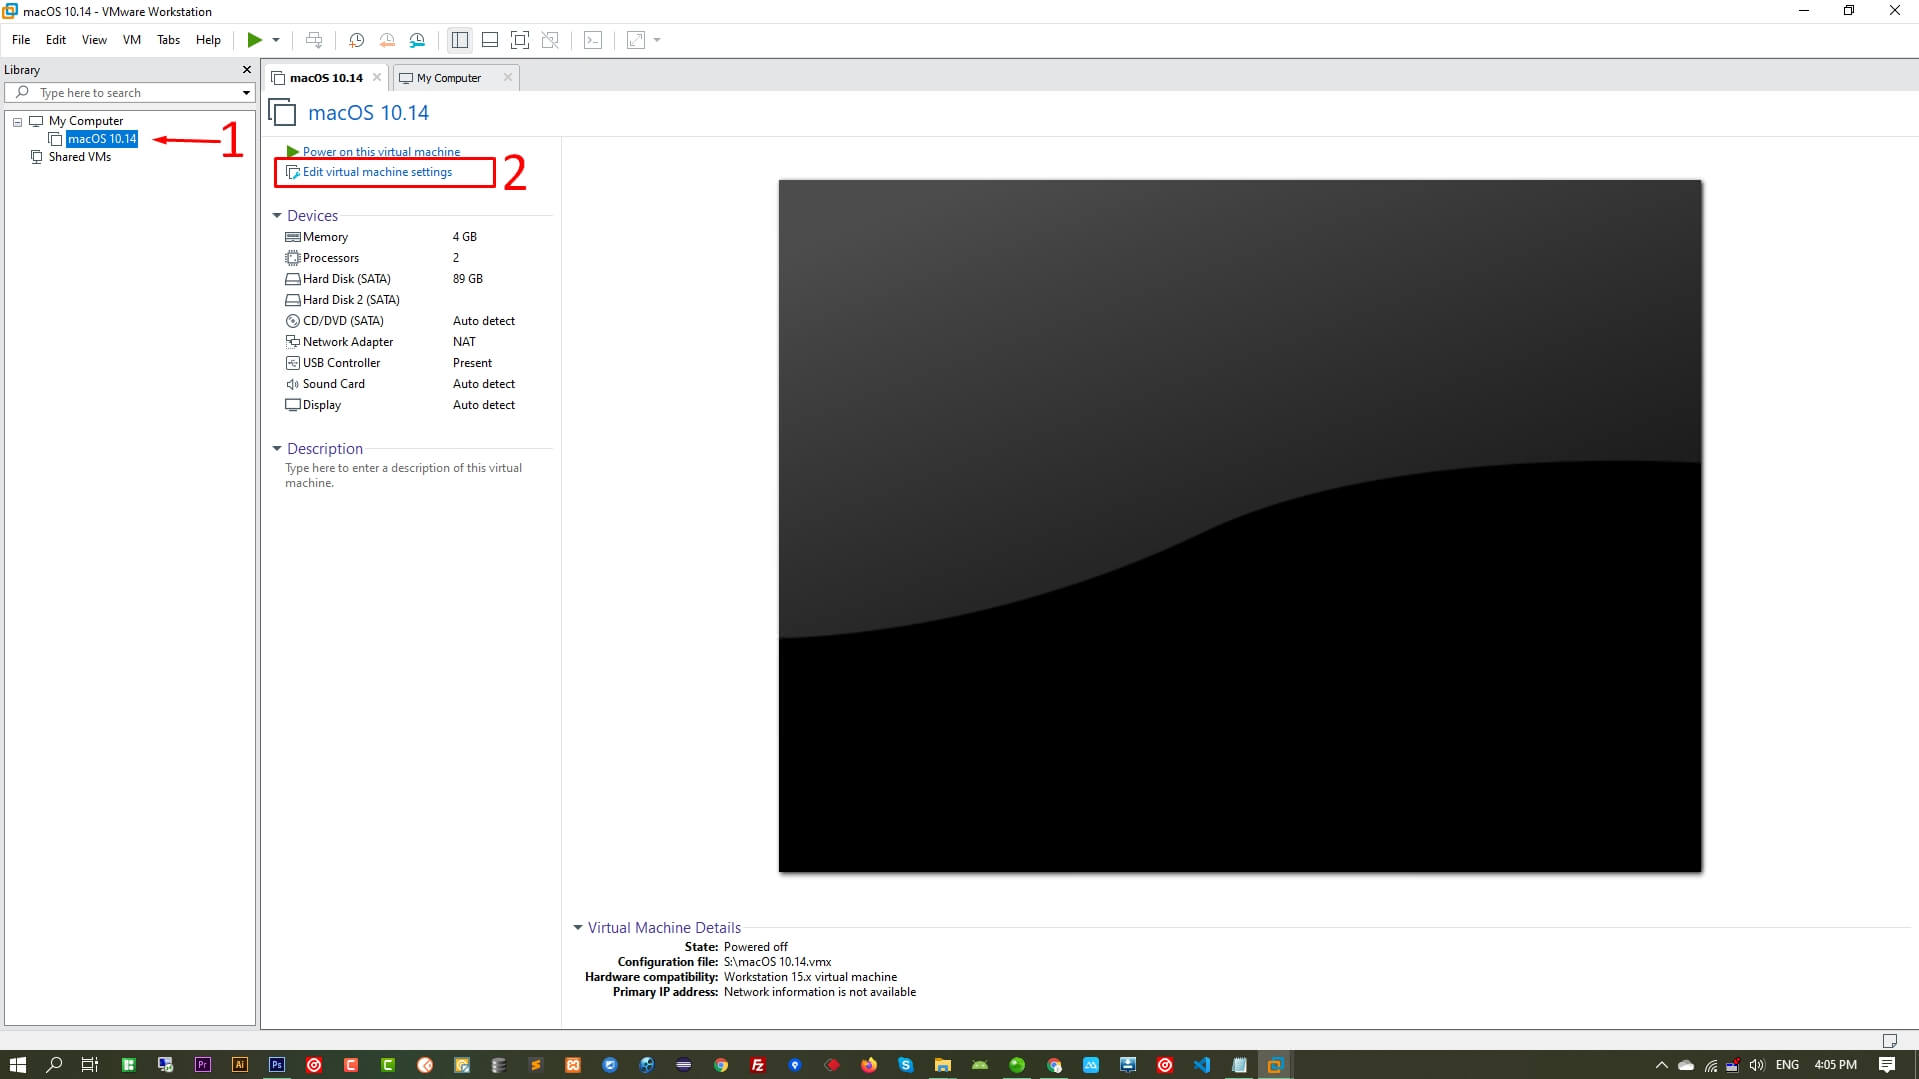Open Photoshop from the taskbar

[277, 1065]
